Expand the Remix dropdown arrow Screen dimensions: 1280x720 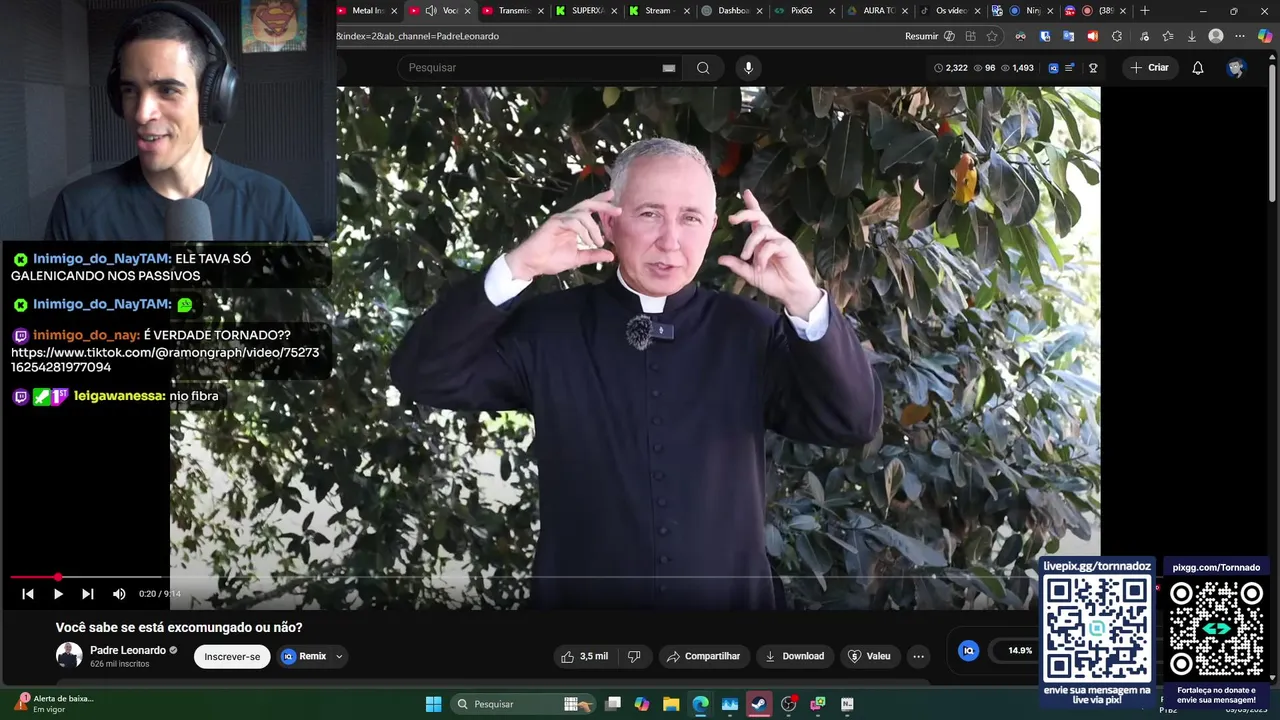coord(339,656)
